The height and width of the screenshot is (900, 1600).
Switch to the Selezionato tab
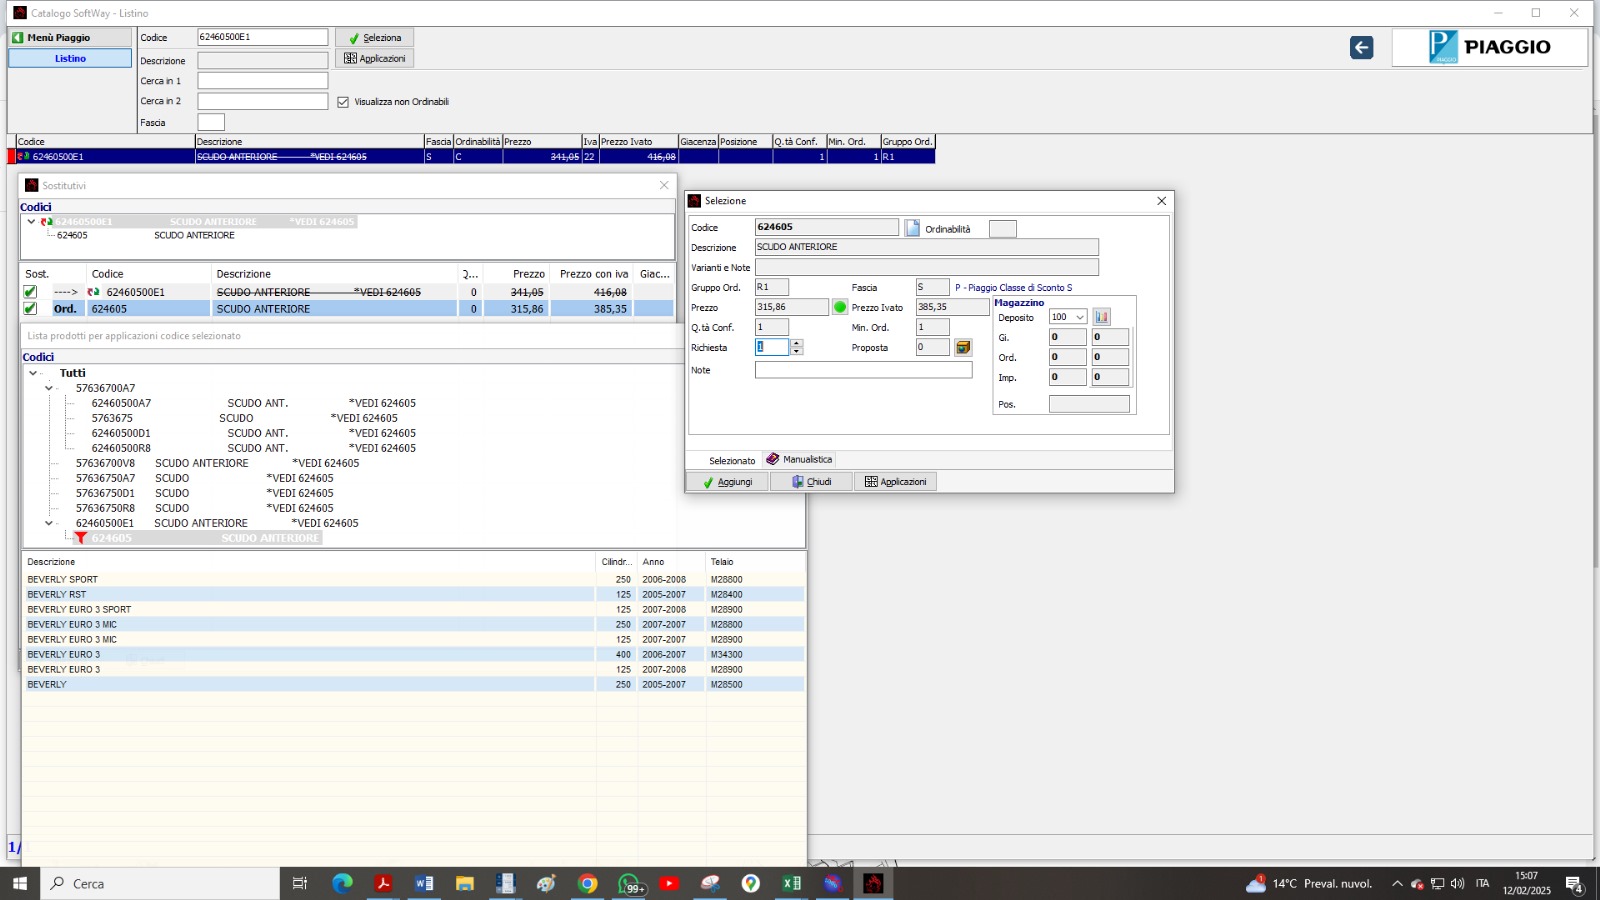(x=731, y=461)
